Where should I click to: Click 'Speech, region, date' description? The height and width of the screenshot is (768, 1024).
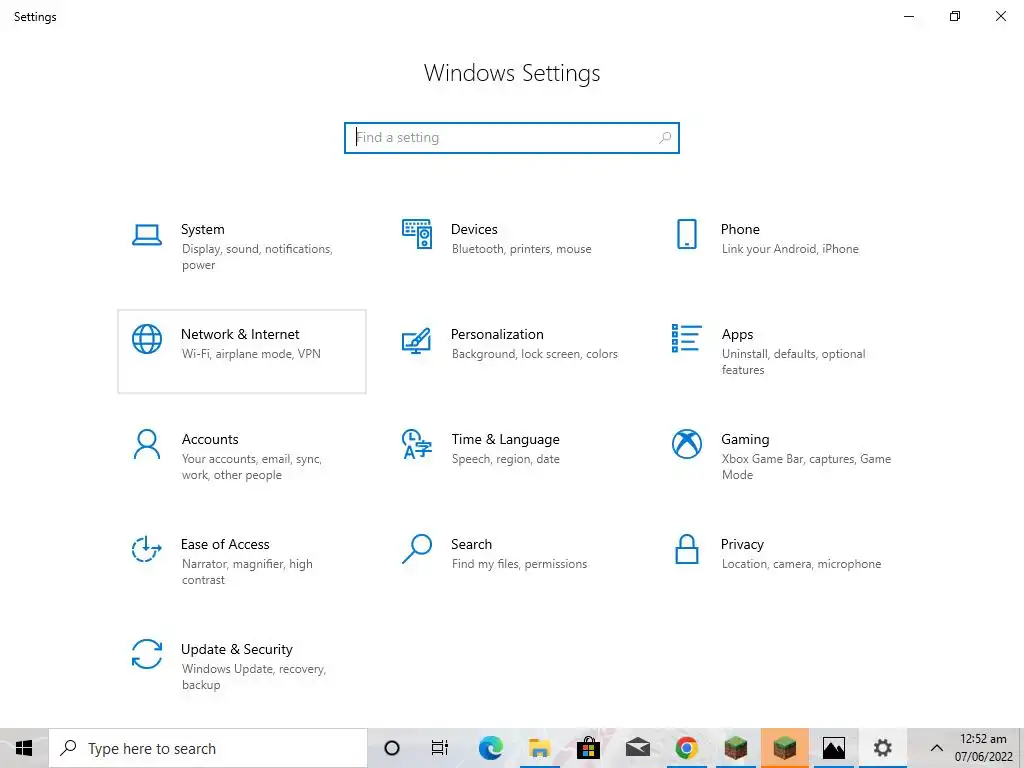pos(505,459)
